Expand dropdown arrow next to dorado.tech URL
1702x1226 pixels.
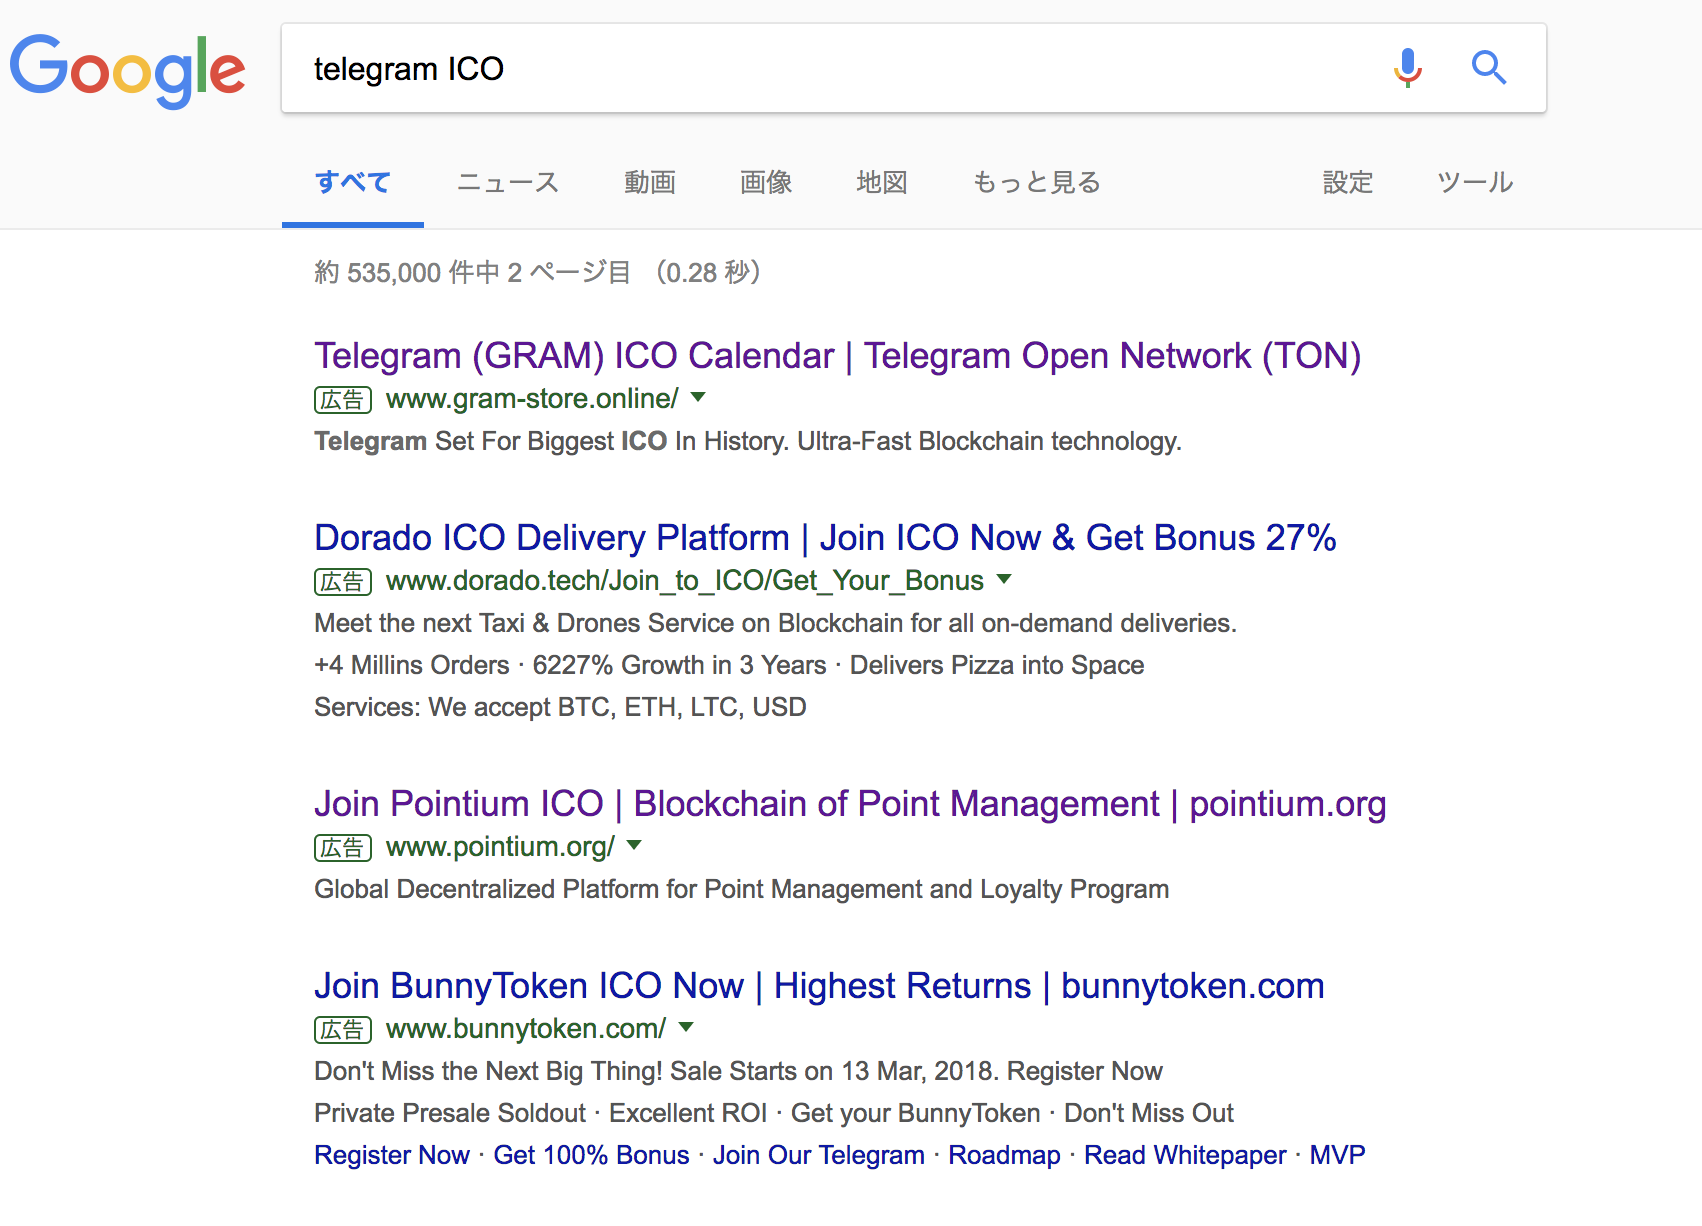coord(1004,580)
